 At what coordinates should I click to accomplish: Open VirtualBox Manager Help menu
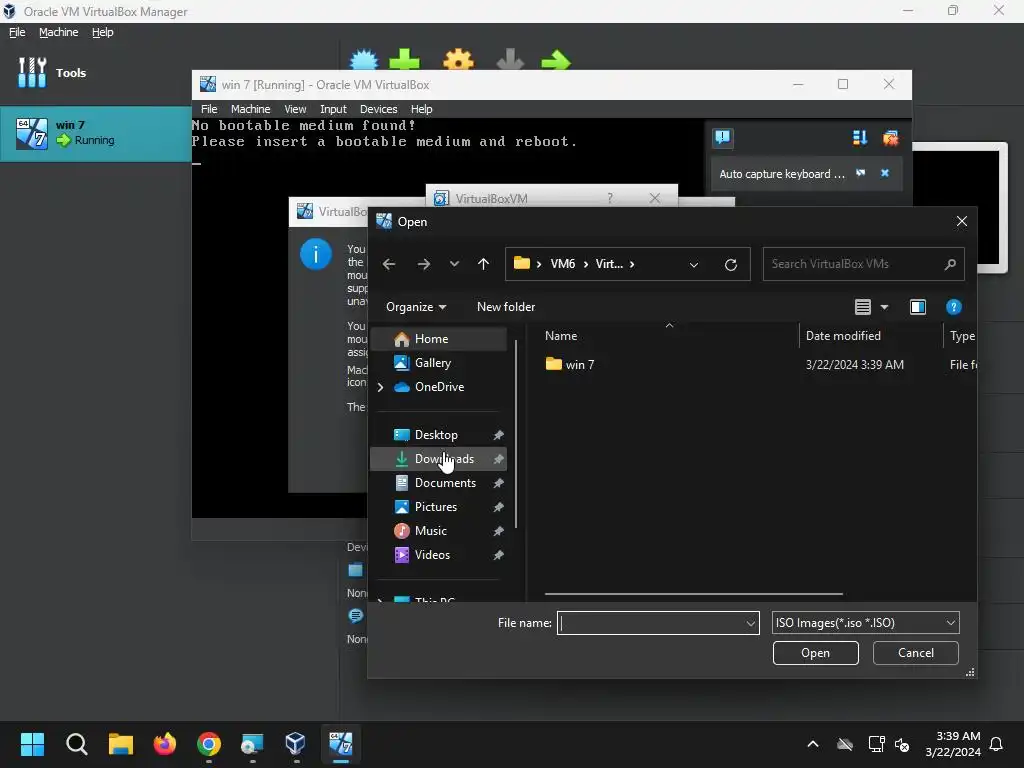[x=103, y=32]
